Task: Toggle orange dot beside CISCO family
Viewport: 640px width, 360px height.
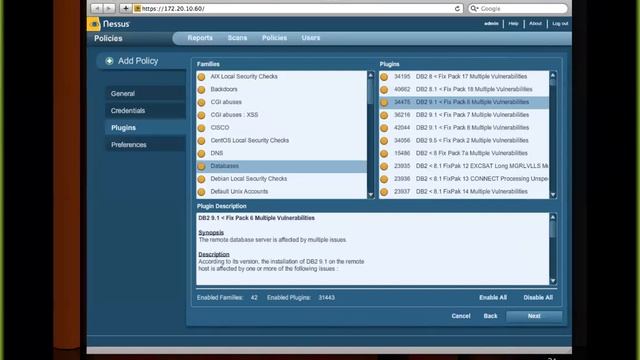Action: 201,128
